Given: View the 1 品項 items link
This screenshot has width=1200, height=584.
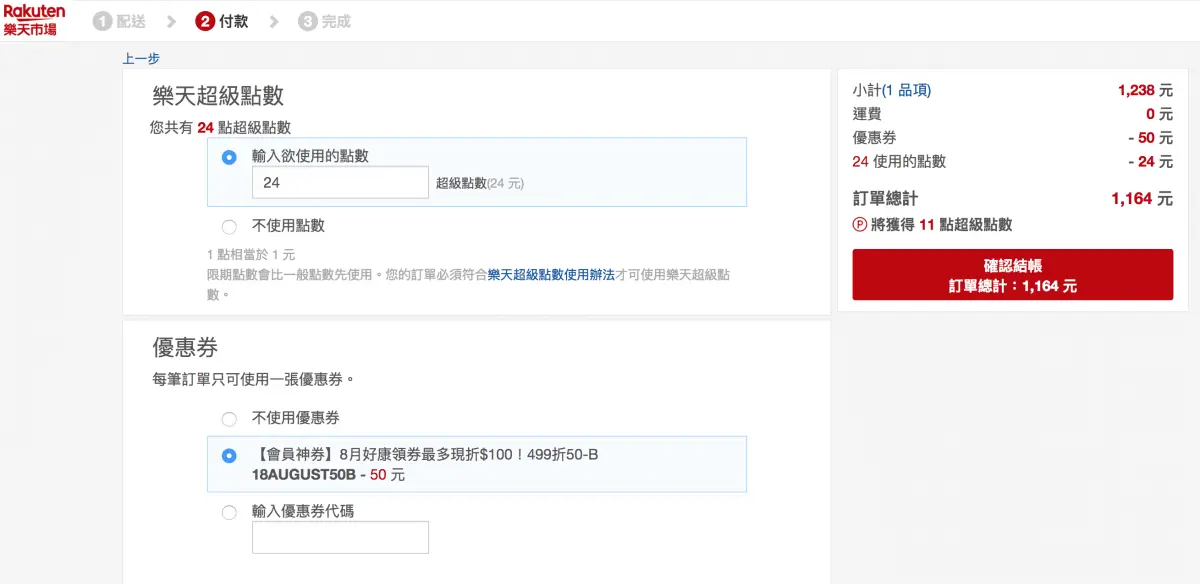Looking at the screenshot, I should pyautogui.click(x=906, y=90).
